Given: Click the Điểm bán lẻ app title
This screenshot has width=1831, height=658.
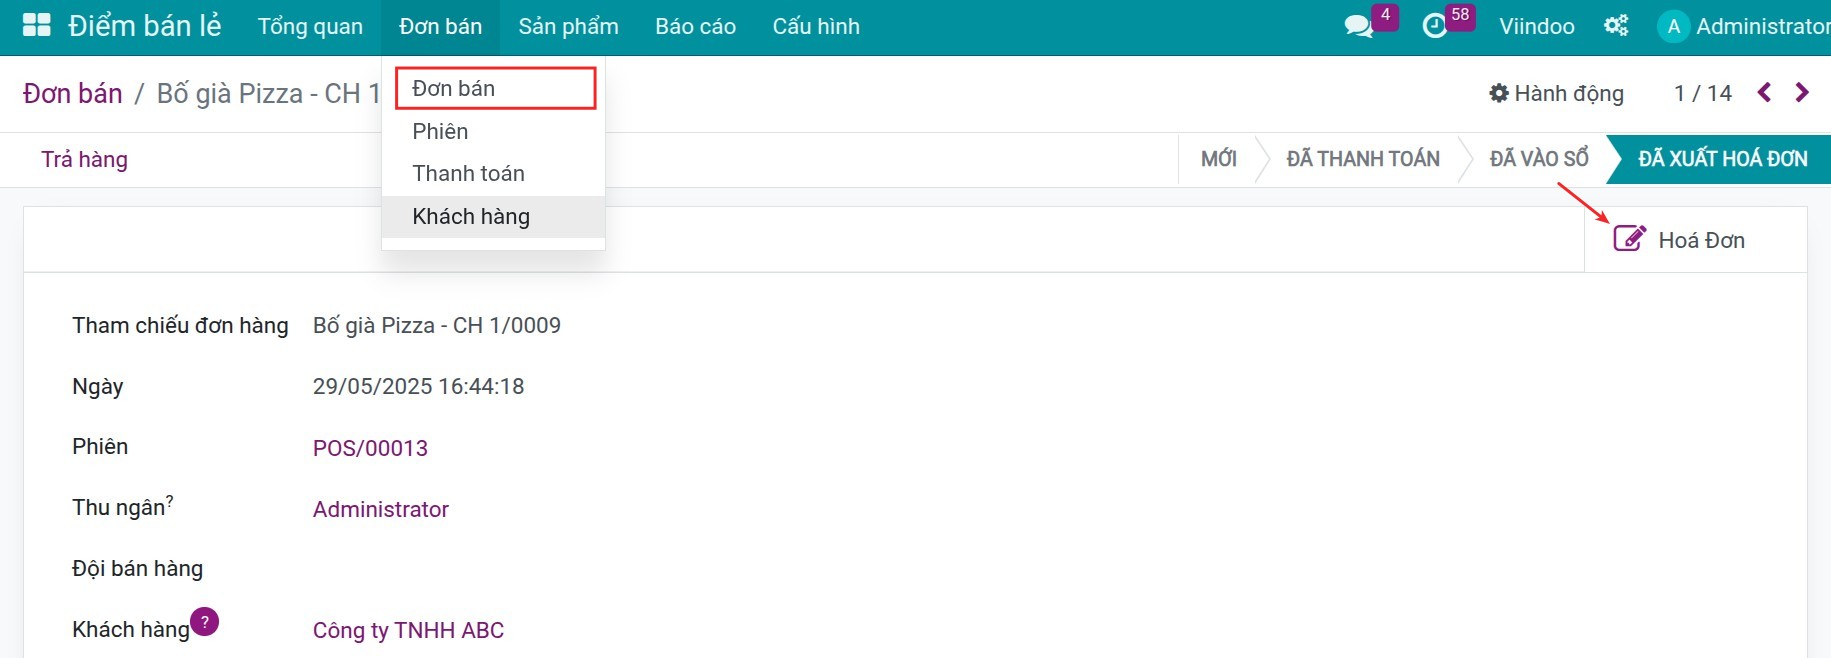Looking at the screenshot, I should tap(145, 26).
